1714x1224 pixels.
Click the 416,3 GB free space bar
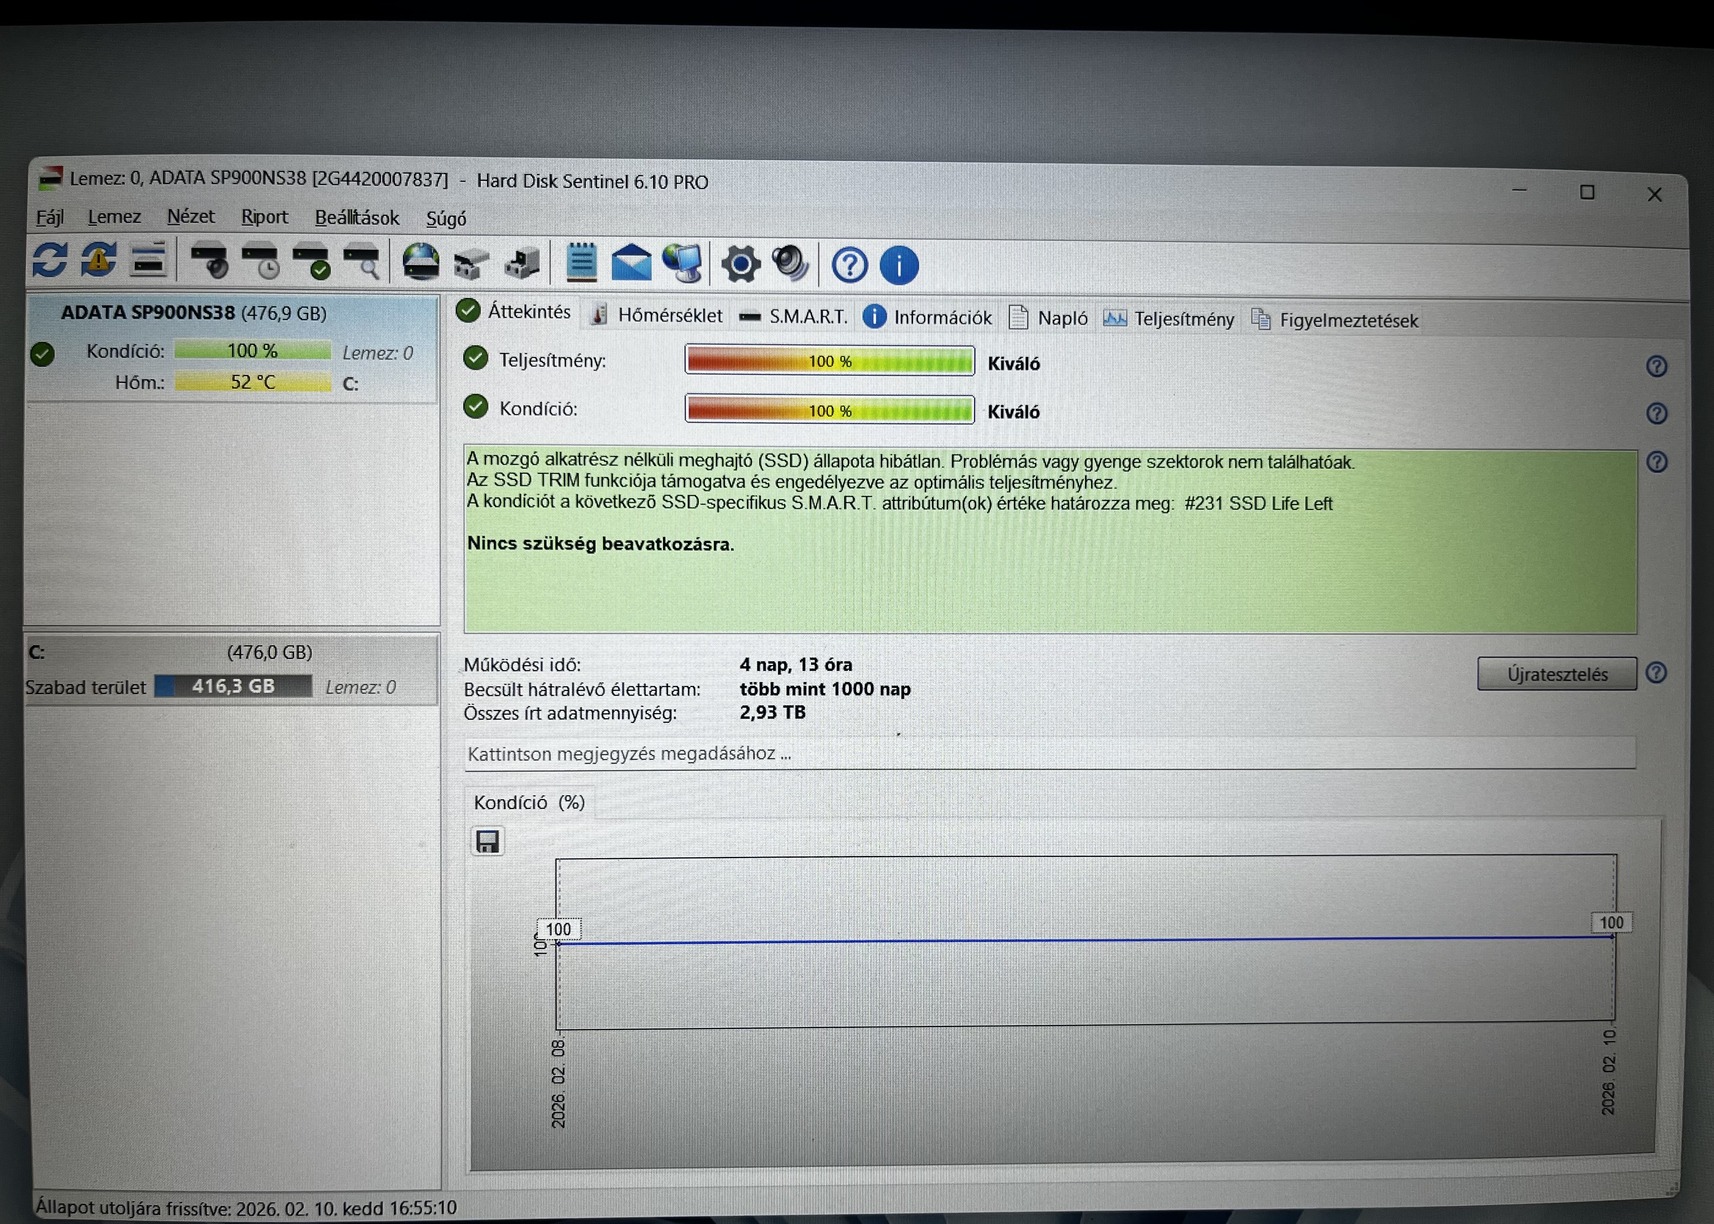coord(233,687)
